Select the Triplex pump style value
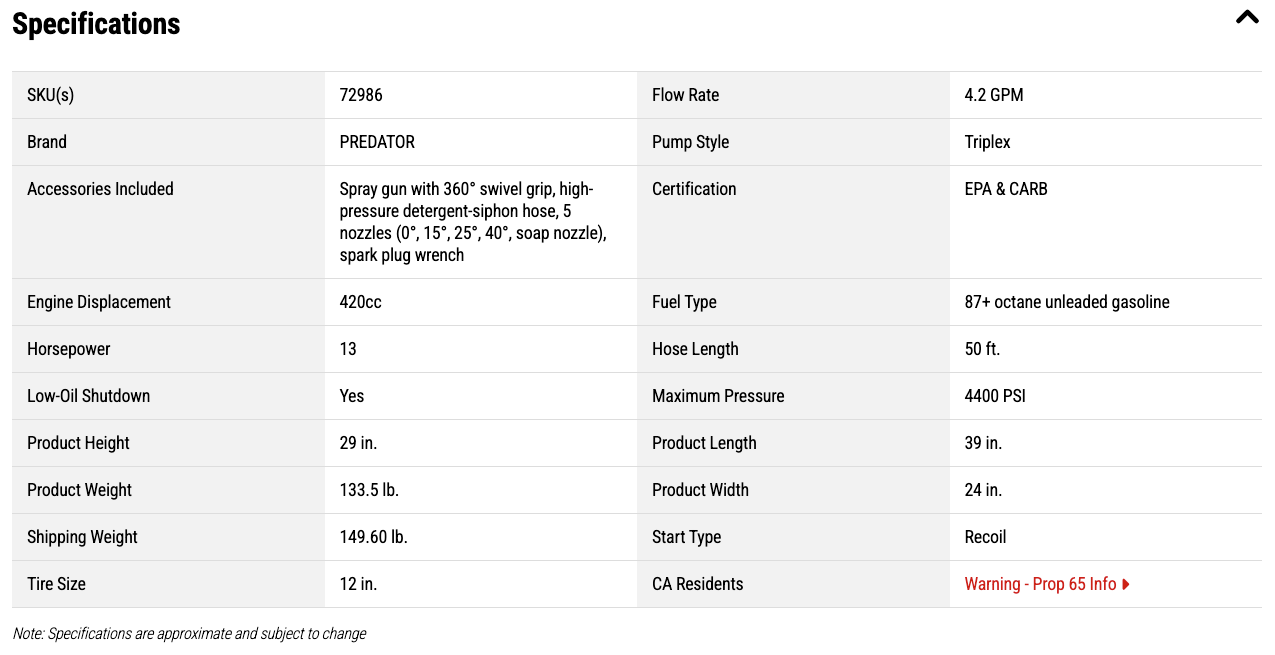 [x=987, y=142]
